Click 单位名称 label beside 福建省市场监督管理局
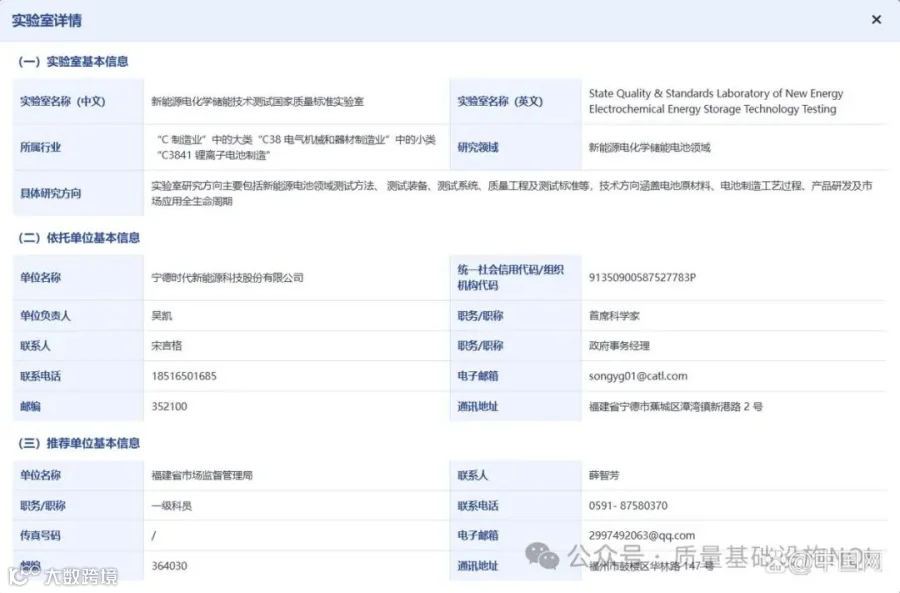This screenshot has width=900, height=593. click(x=40, y=475)
